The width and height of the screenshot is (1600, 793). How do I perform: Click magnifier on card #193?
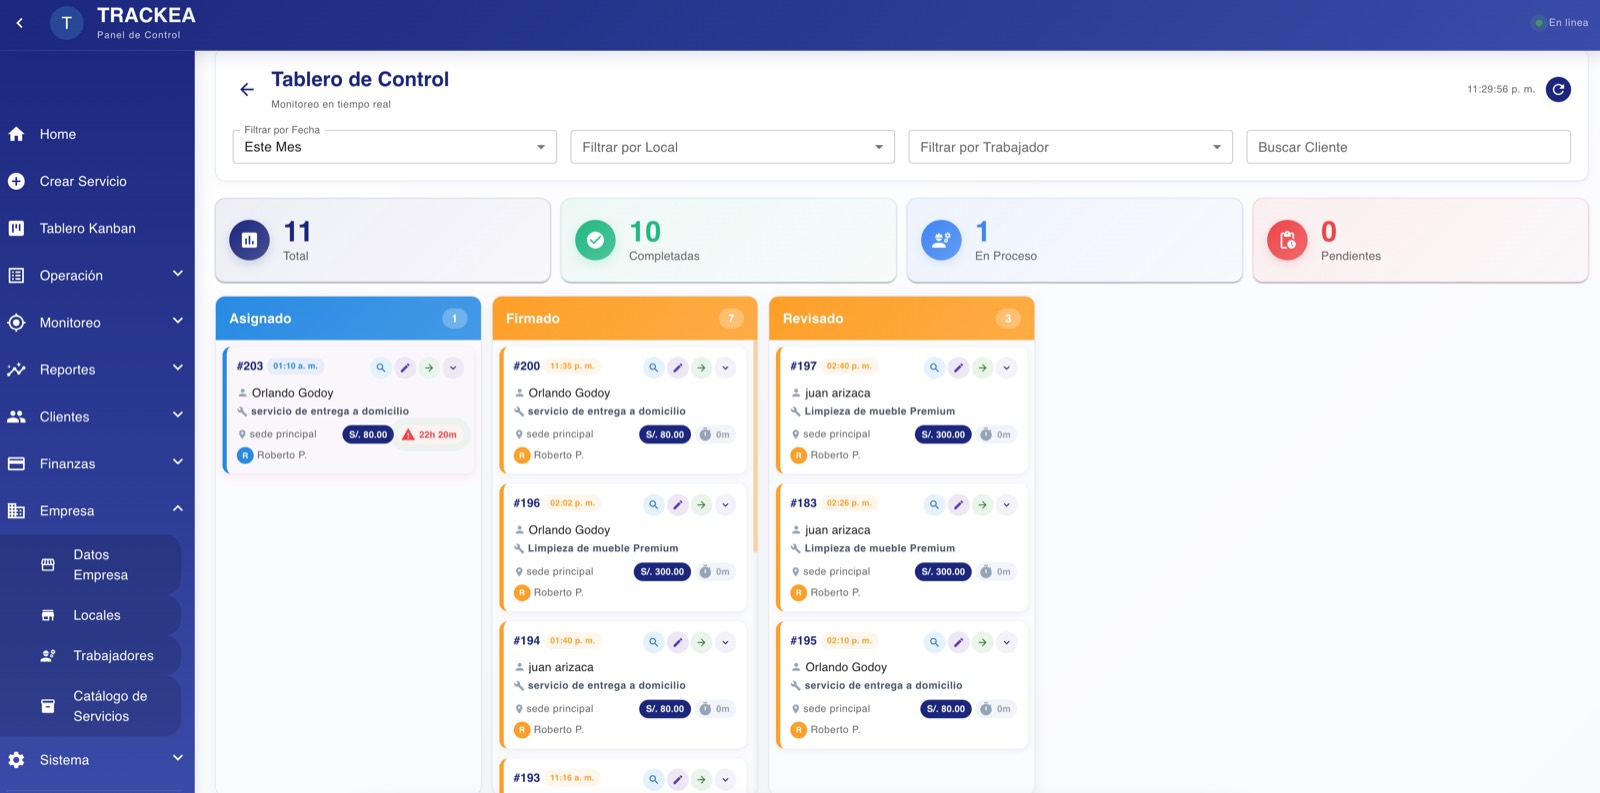[x=654, y=779]
